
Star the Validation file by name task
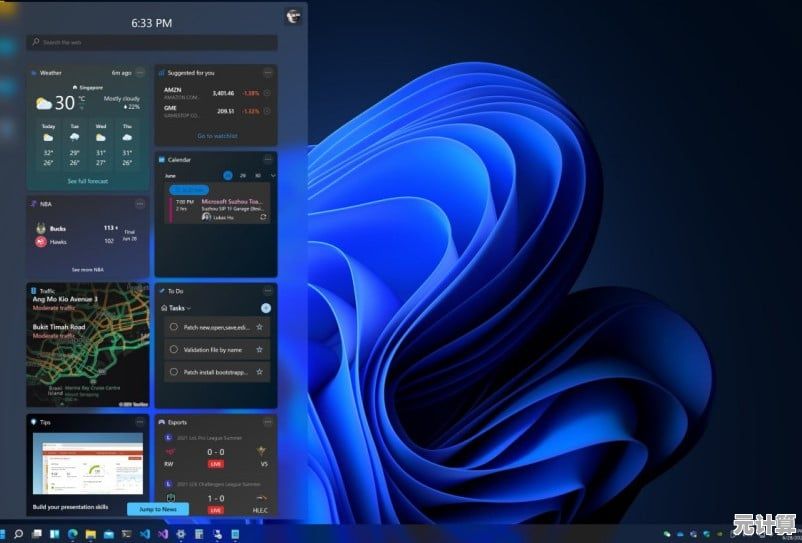point(259,350)
